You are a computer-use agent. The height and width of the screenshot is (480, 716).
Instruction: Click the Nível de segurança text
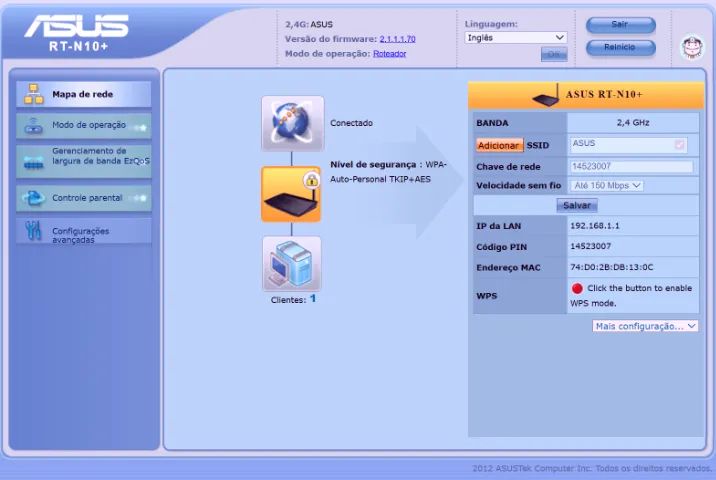pyautogui.click(x=373, y=164)
